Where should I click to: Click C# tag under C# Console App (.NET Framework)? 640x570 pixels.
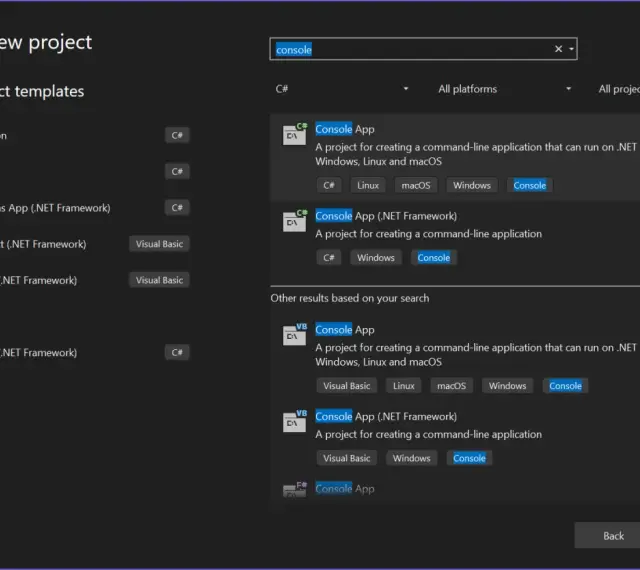[329, 257]
